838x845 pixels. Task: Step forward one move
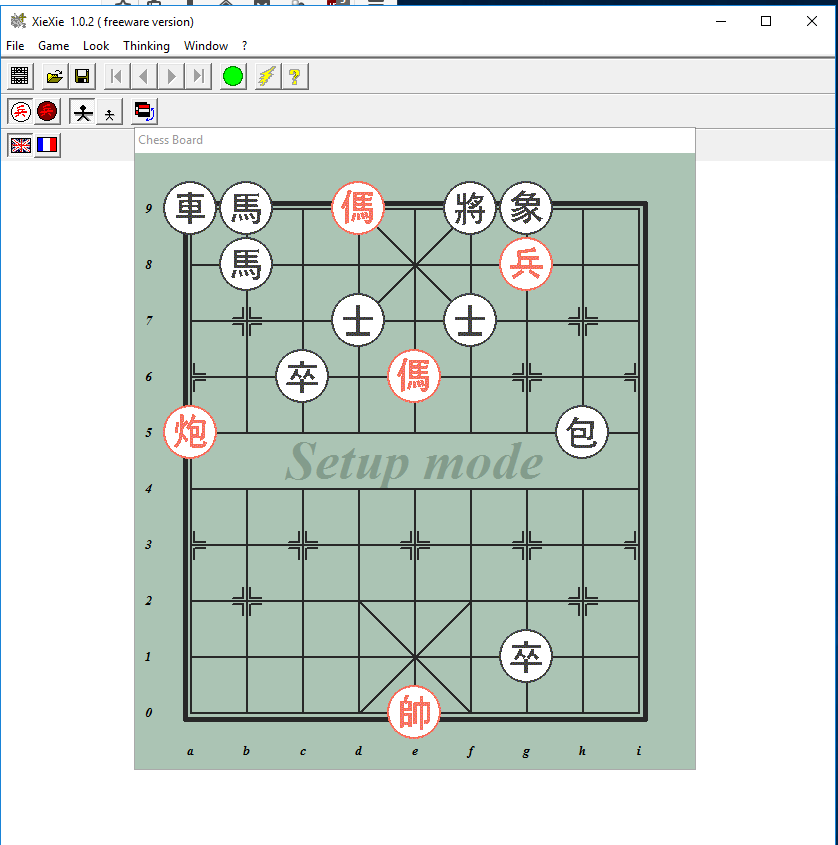tap(172, 77)
